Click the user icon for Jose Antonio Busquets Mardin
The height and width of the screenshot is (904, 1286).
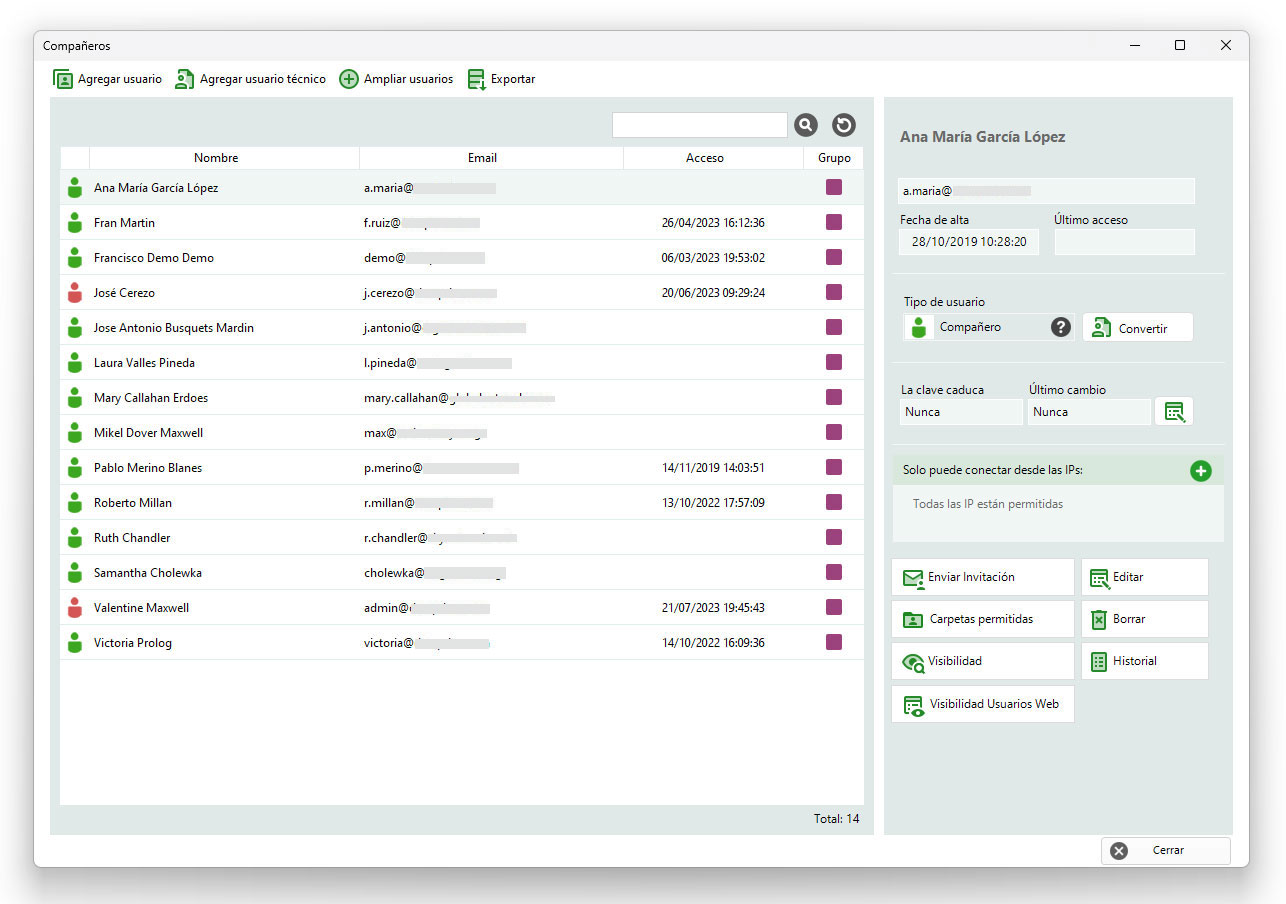pos(74,328)
